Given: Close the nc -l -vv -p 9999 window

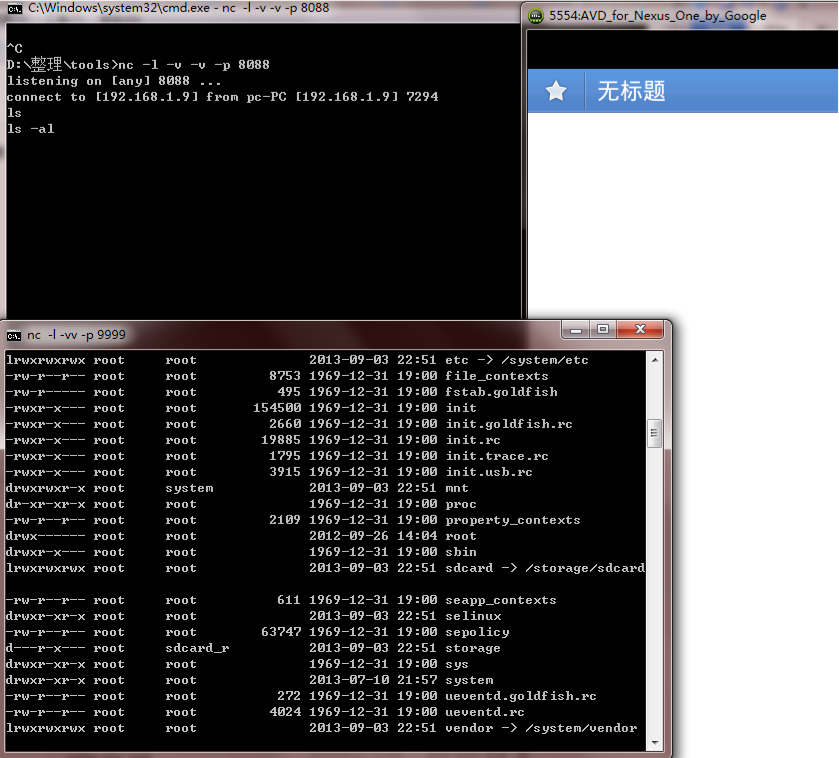Looking at the screenshot, I should click(x=640, y=329).
